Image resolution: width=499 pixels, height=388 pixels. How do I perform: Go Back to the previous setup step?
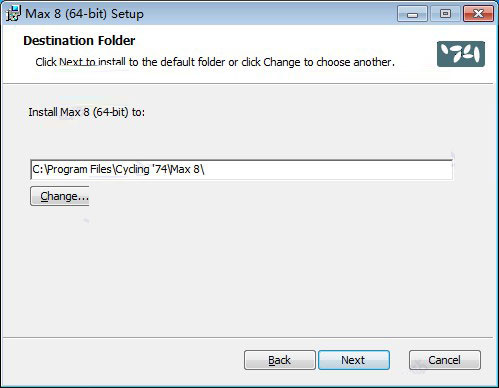click(279, 360)
